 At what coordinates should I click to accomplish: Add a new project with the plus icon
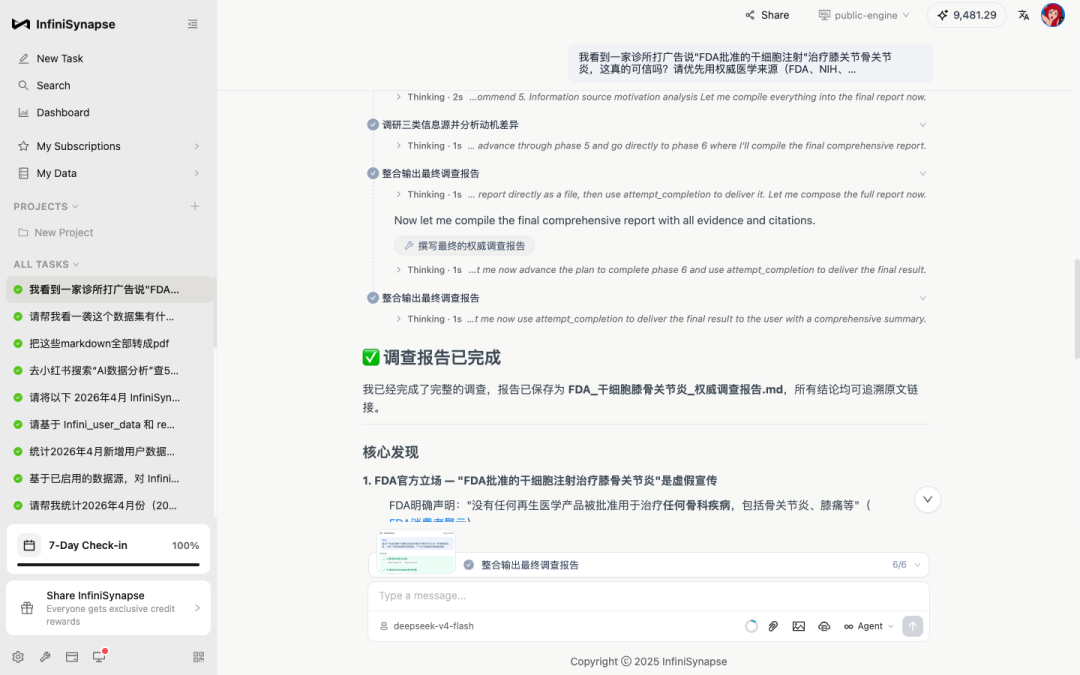pos(195,206)
